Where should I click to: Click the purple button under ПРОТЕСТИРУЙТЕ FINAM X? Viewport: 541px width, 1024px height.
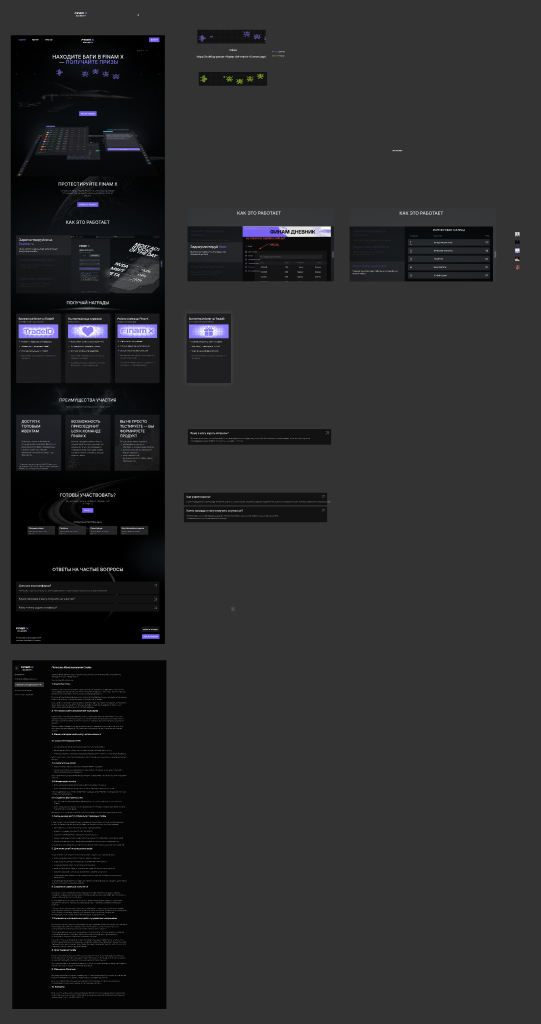(x=88, y=204)
